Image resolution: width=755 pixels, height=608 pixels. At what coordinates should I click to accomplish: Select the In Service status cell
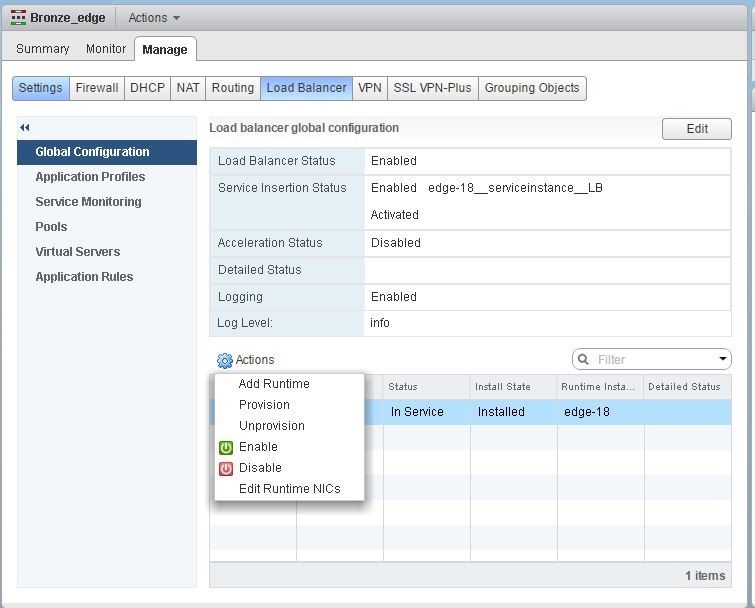(427, 412)
